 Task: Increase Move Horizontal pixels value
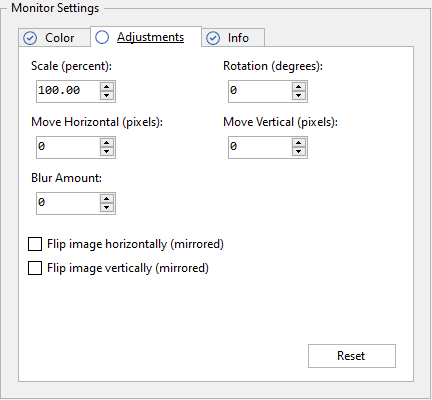(x=107, y=143)
